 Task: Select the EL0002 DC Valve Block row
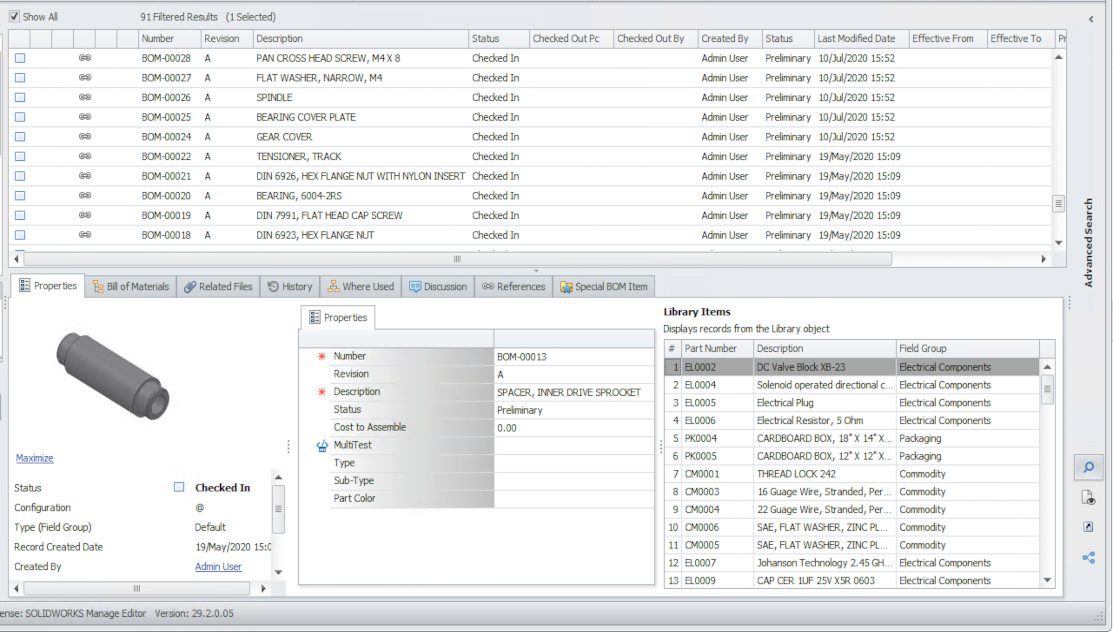tap(852, 367)
